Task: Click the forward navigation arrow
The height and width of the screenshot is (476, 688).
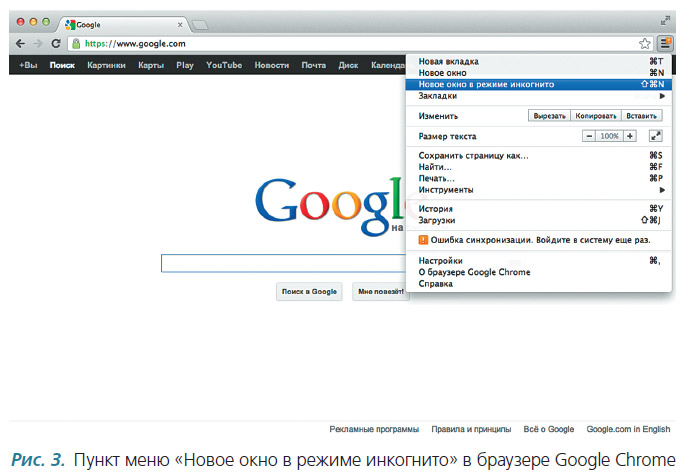Action: click(38, 43)
